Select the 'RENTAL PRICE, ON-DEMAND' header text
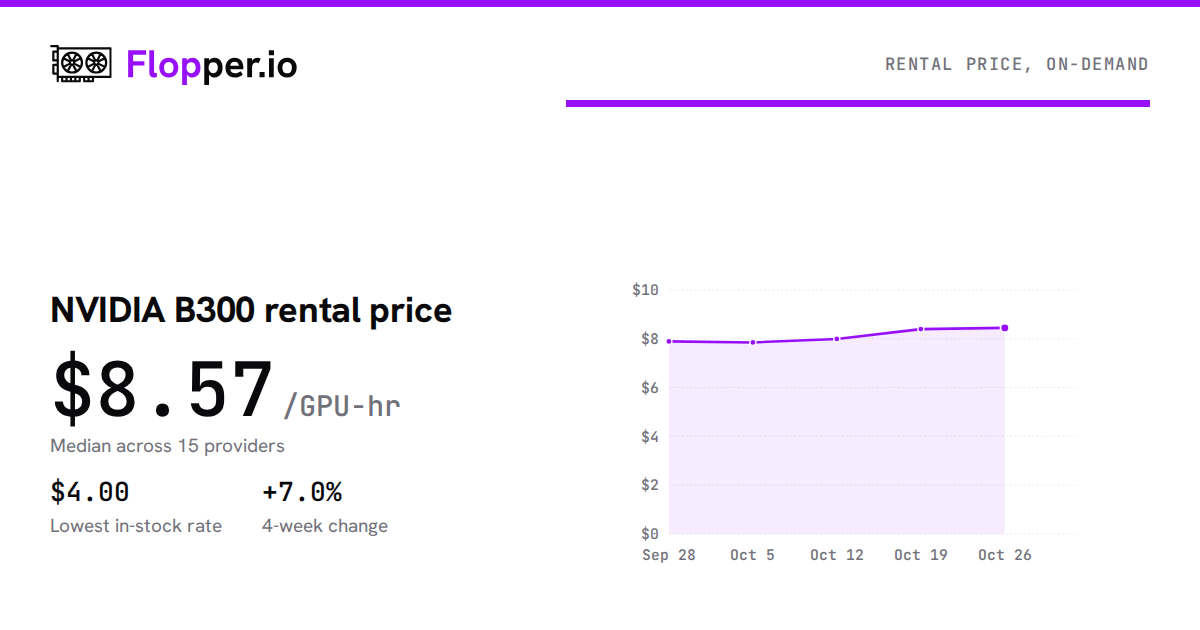Image resolution: width=1200 pixels, height=630 pixels. tap(1017, 64)
